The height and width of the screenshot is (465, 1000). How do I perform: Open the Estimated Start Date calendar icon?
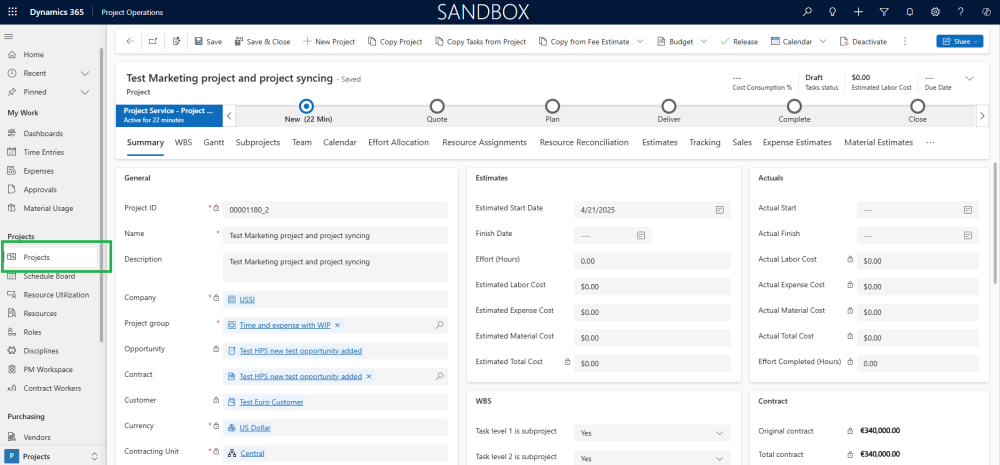[719, 209]
